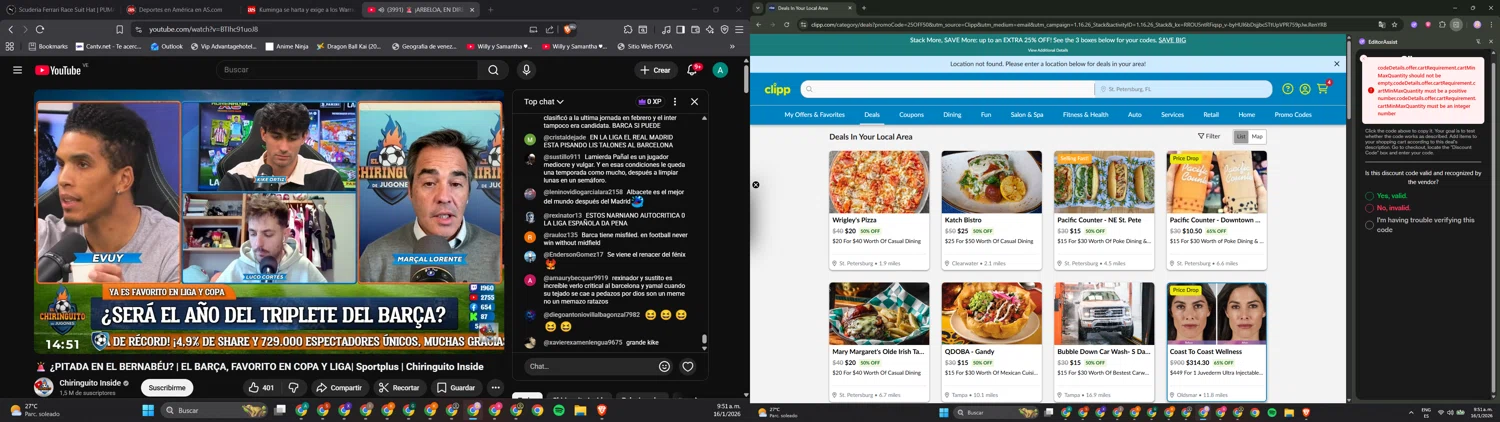Click the YouTube search magnifier button
Image resolution: width=1500 pixels, height=422 pixels.
point(493,70)
